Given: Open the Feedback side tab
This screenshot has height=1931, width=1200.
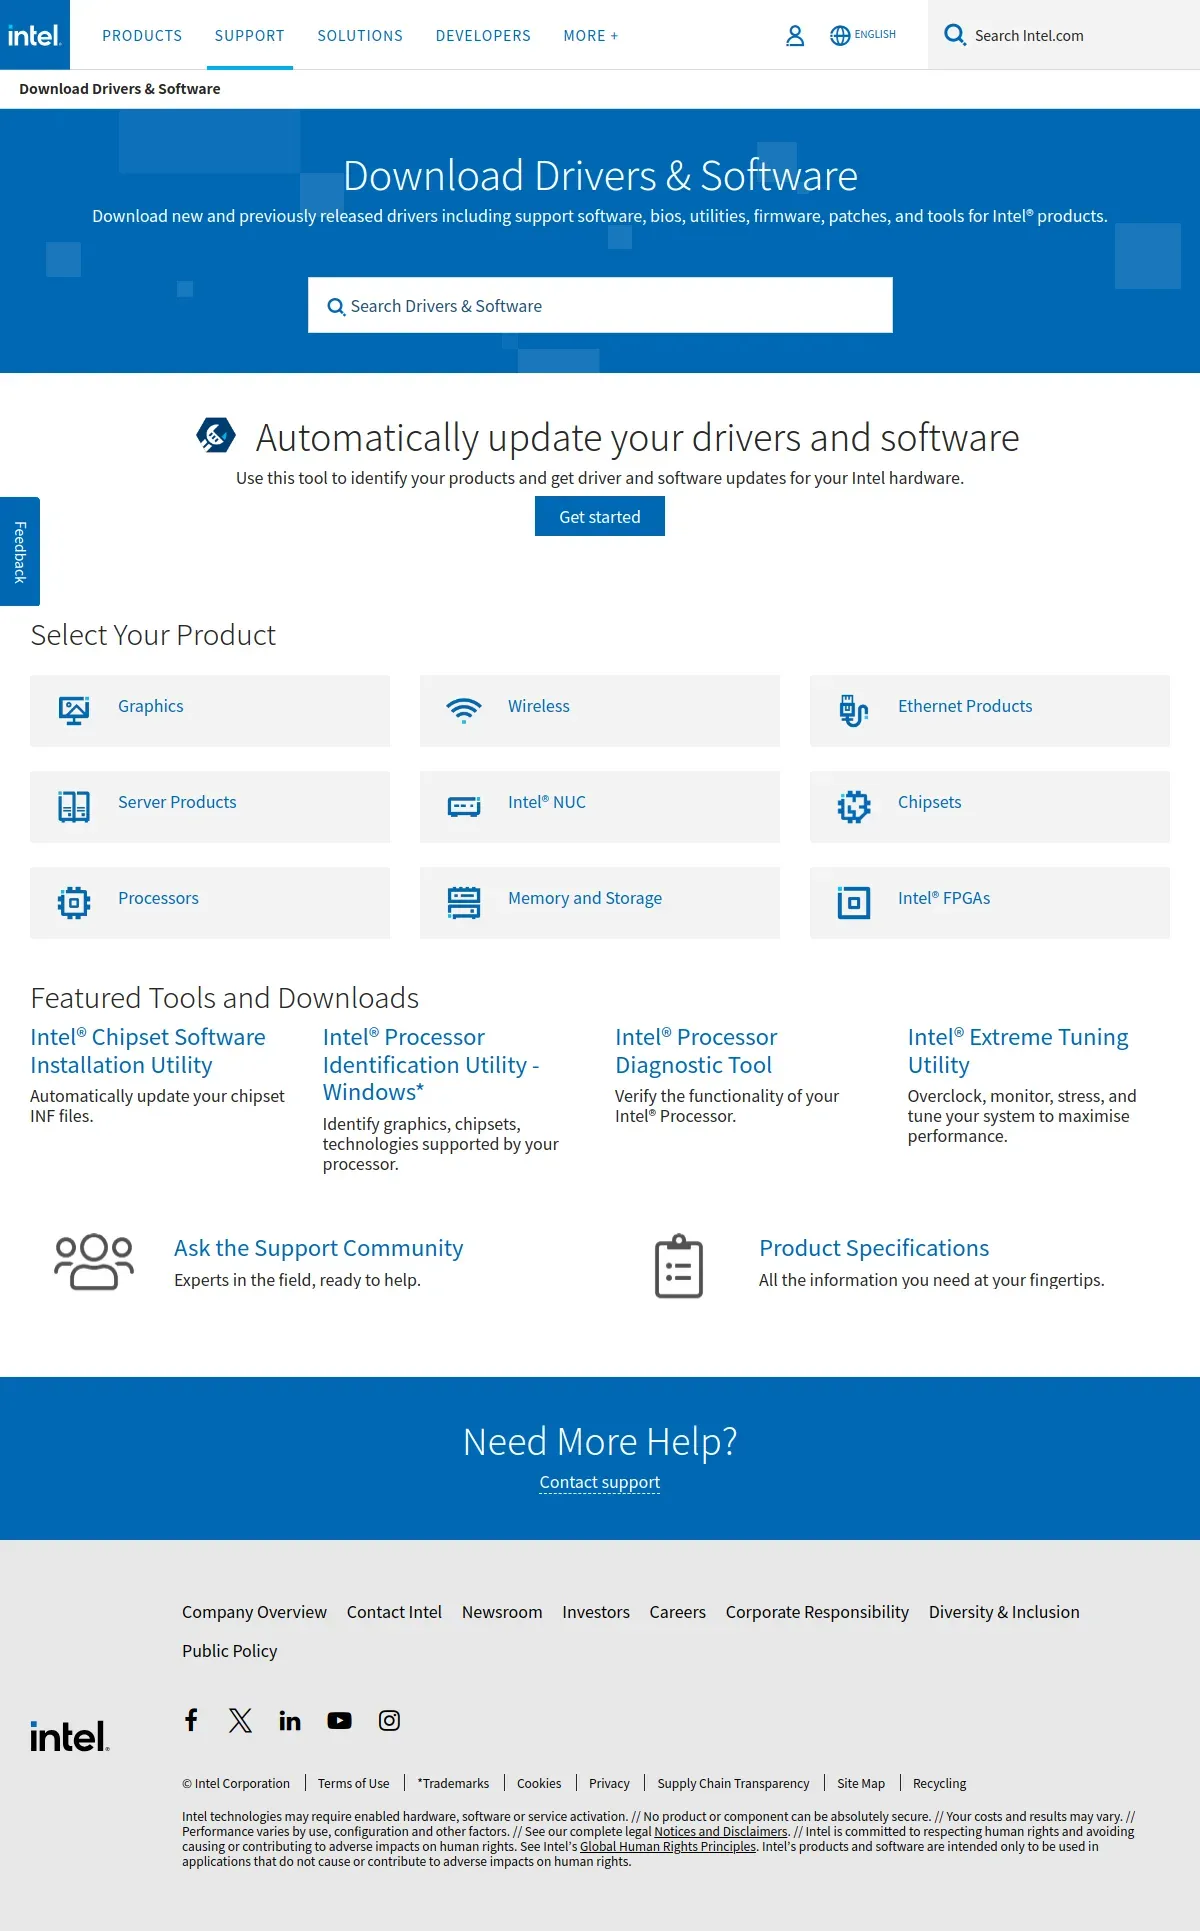Looking at the screenshot, I should click(20, 551).
